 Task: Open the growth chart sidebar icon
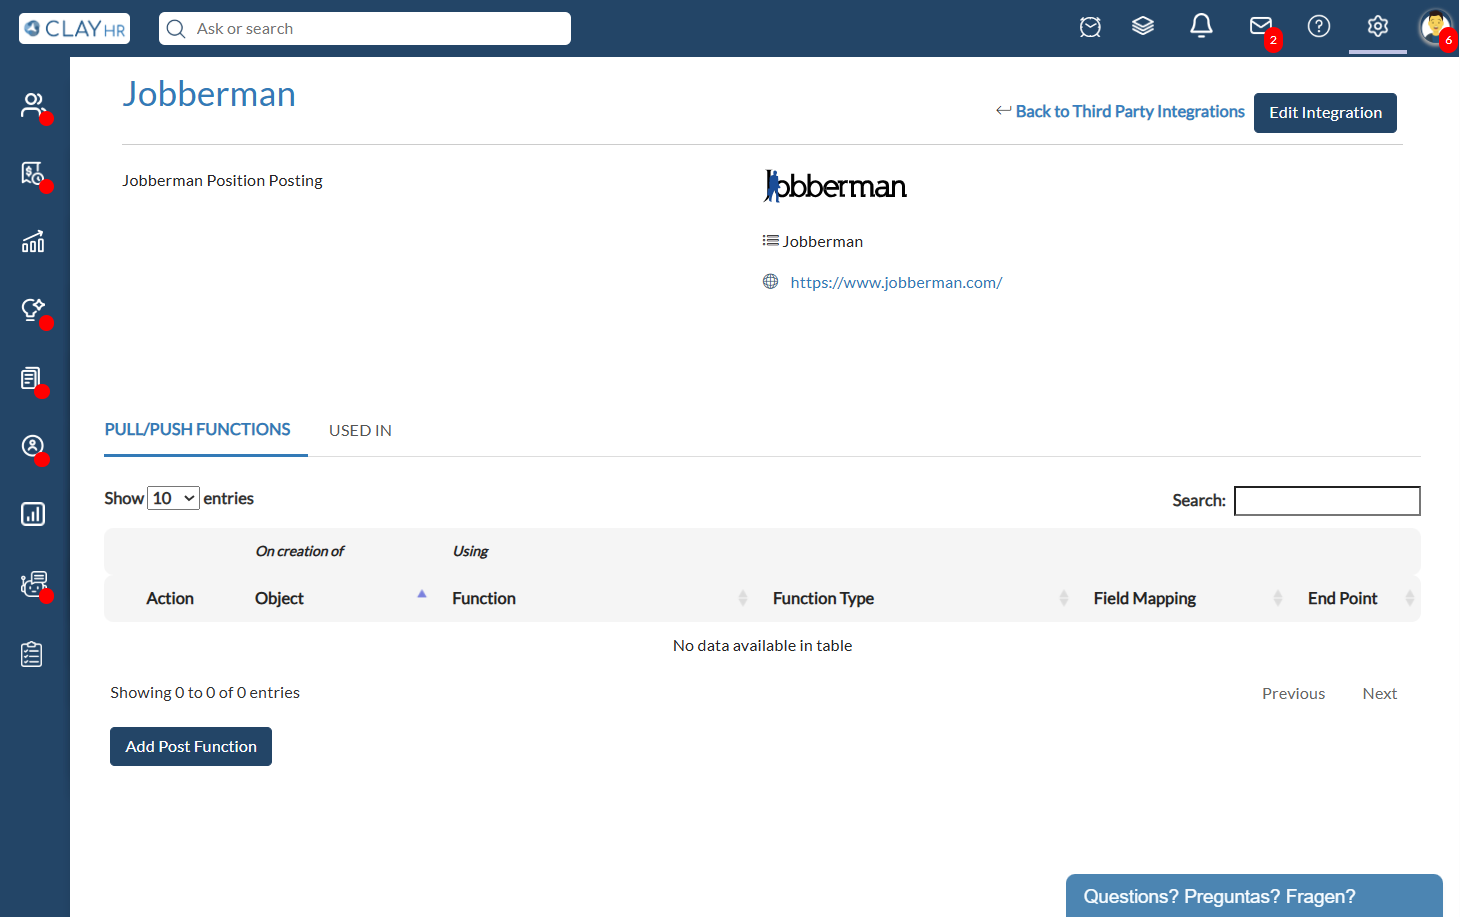coord(33,241)
